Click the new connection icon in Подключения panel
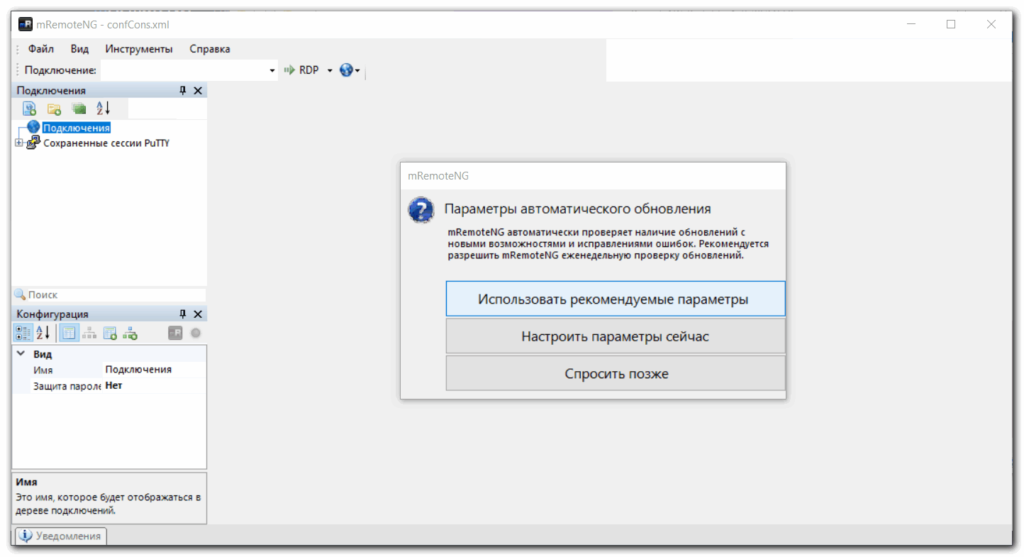Viewport: 1024px width, 557px height. click(x=29, y=109)
